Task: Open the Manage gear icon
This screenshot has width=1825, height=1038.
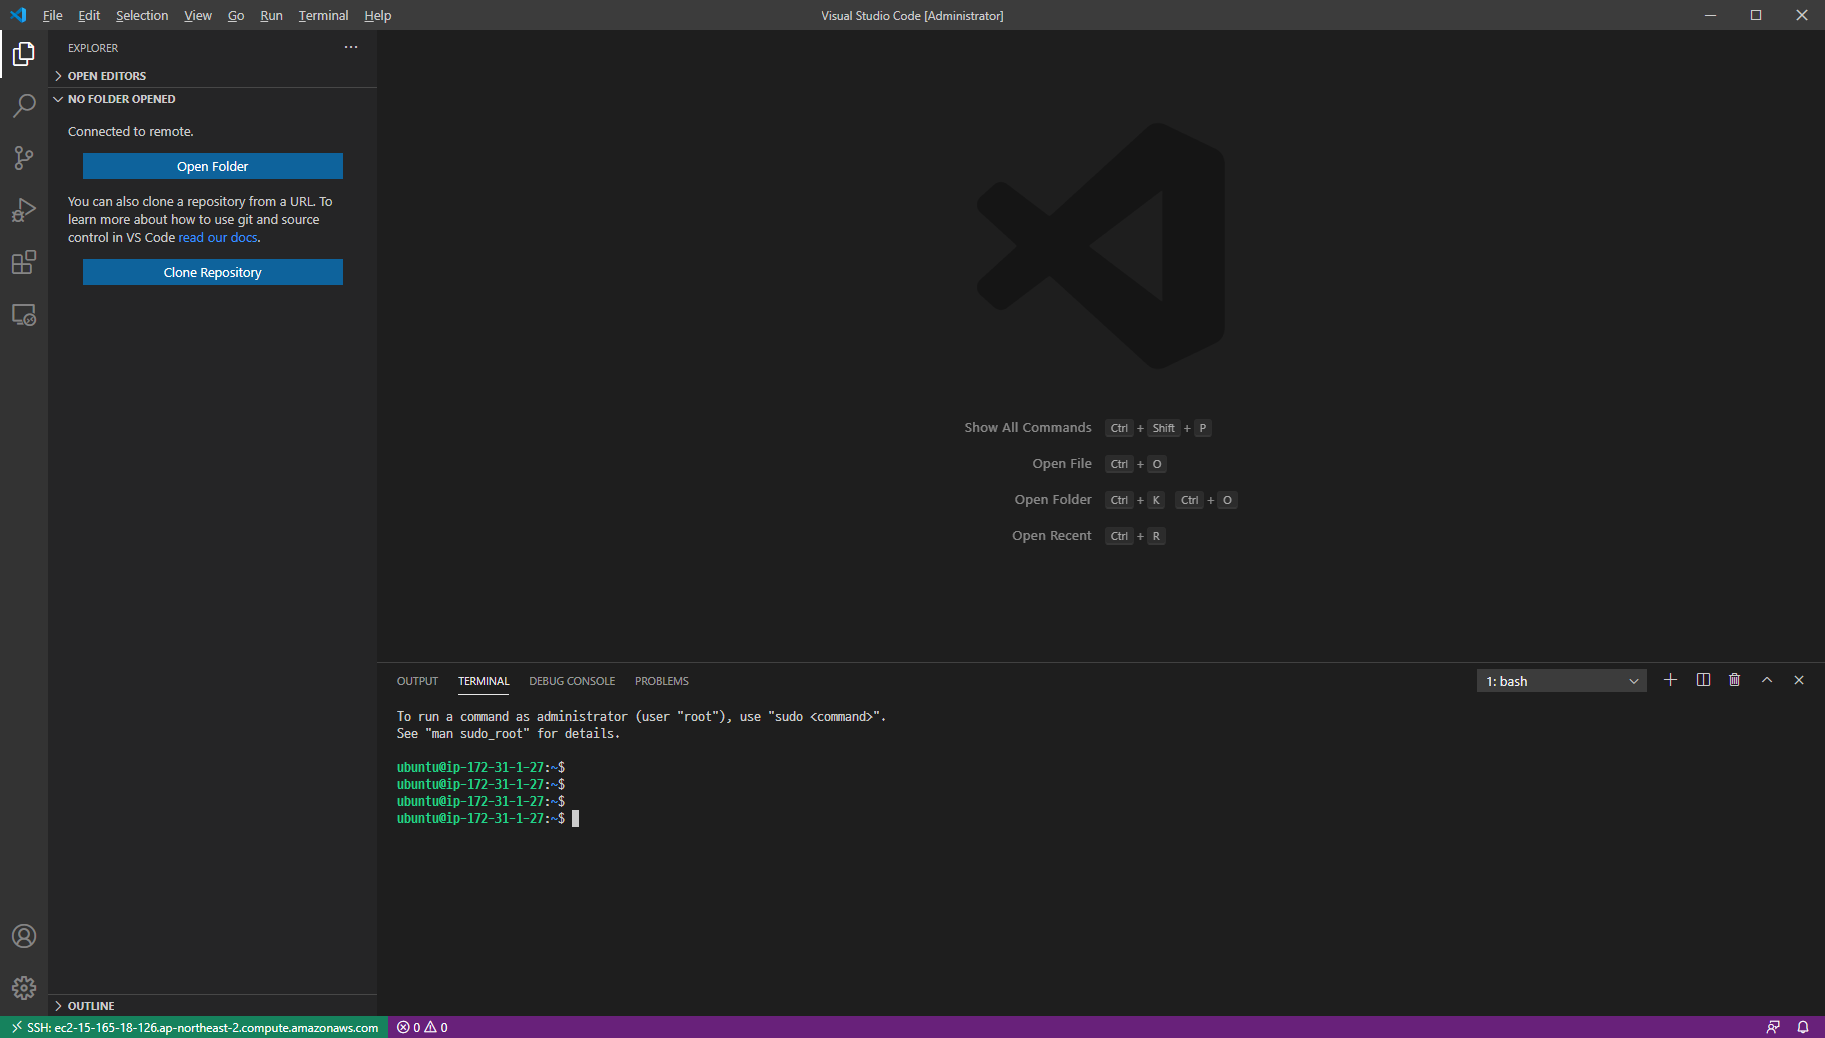Action: point(24,988)
